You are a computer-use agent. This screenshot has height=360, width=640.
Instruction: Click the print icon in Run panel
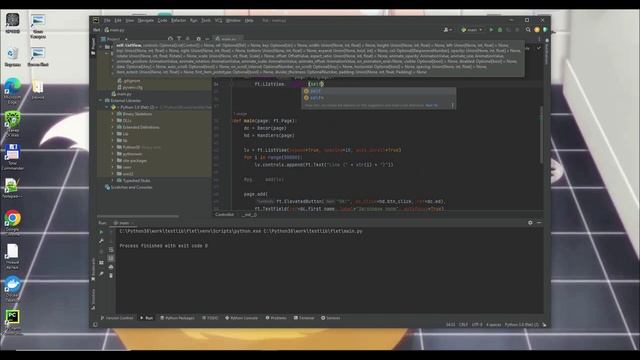[111, 267]
